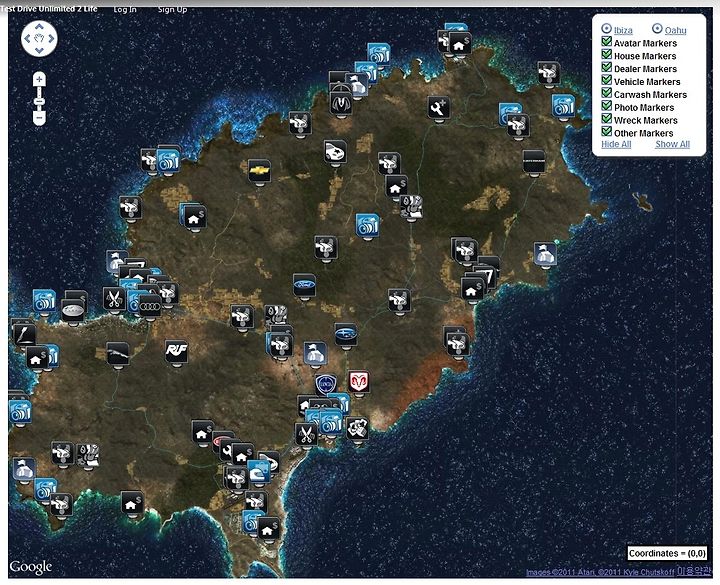This screenshot has width=720, height=585.
Task: Click the sticker shop marker north of the helmet marker
Action: (276, 316)
